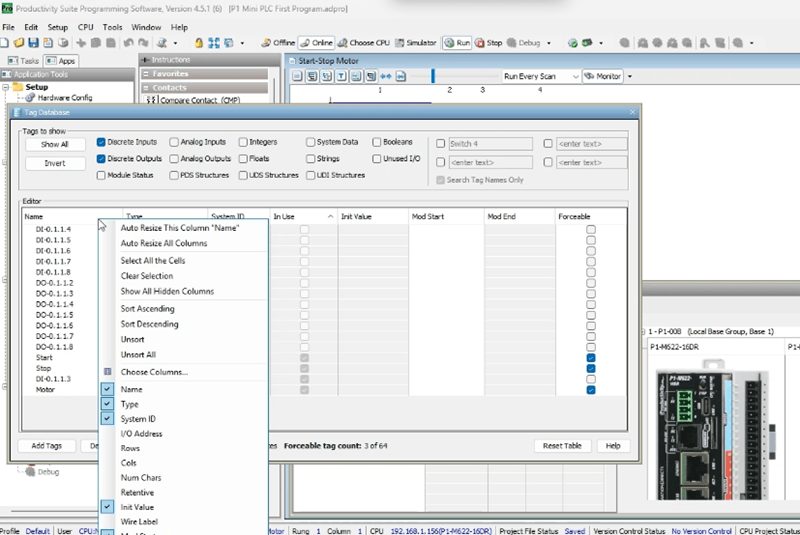Switch the CPU to Online mode
The image size is (800, 535).
tap(317, 43)
